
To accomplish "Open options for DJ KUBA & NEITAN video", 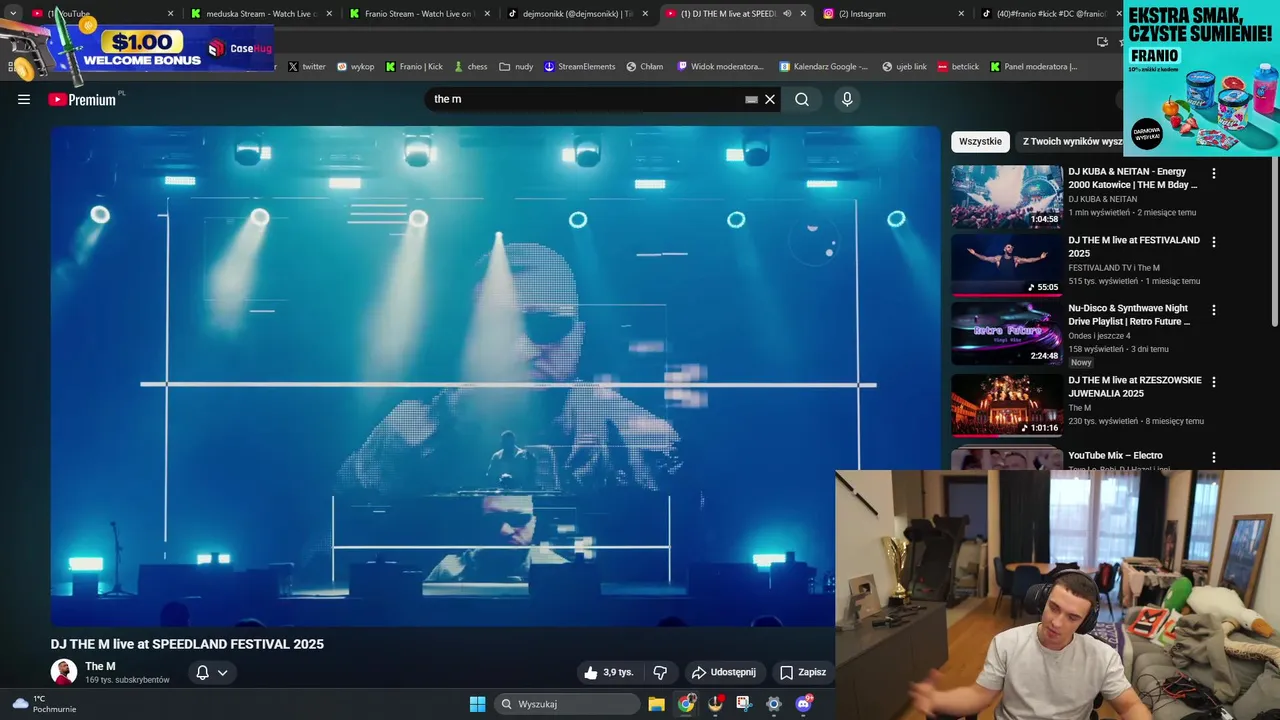I will point(1214,173).
